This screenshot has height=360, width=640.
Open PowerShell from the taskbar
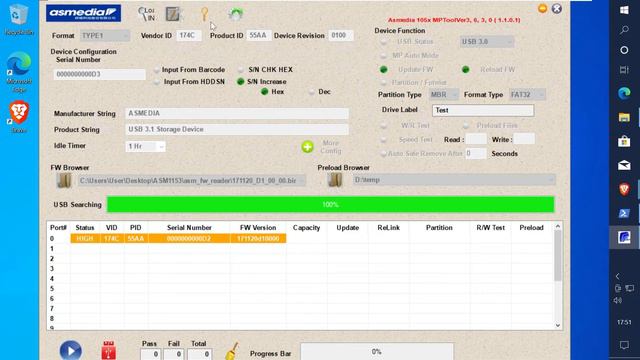(x=624, y=213)
